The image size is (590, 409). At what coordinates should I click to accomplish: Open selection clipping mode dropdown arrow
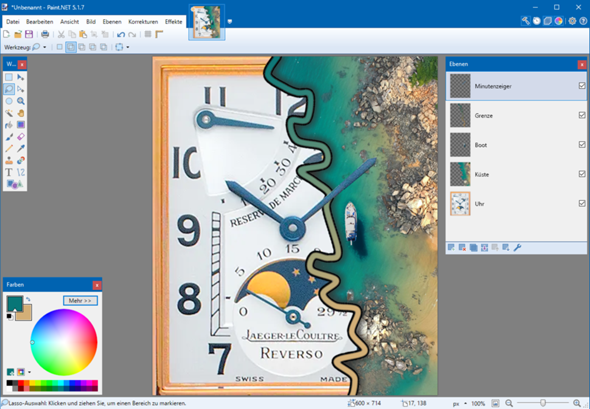128,47
